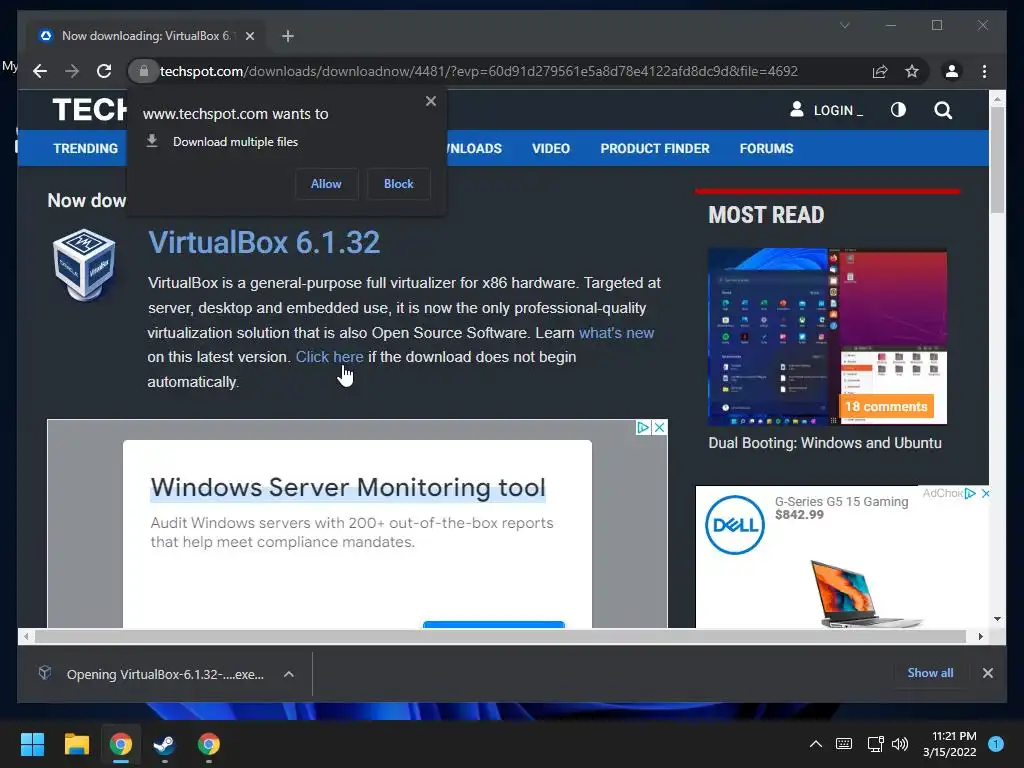
Task: Click the VirtualBox cube logo
Action: pyautogui.click(x=84, y=264)
